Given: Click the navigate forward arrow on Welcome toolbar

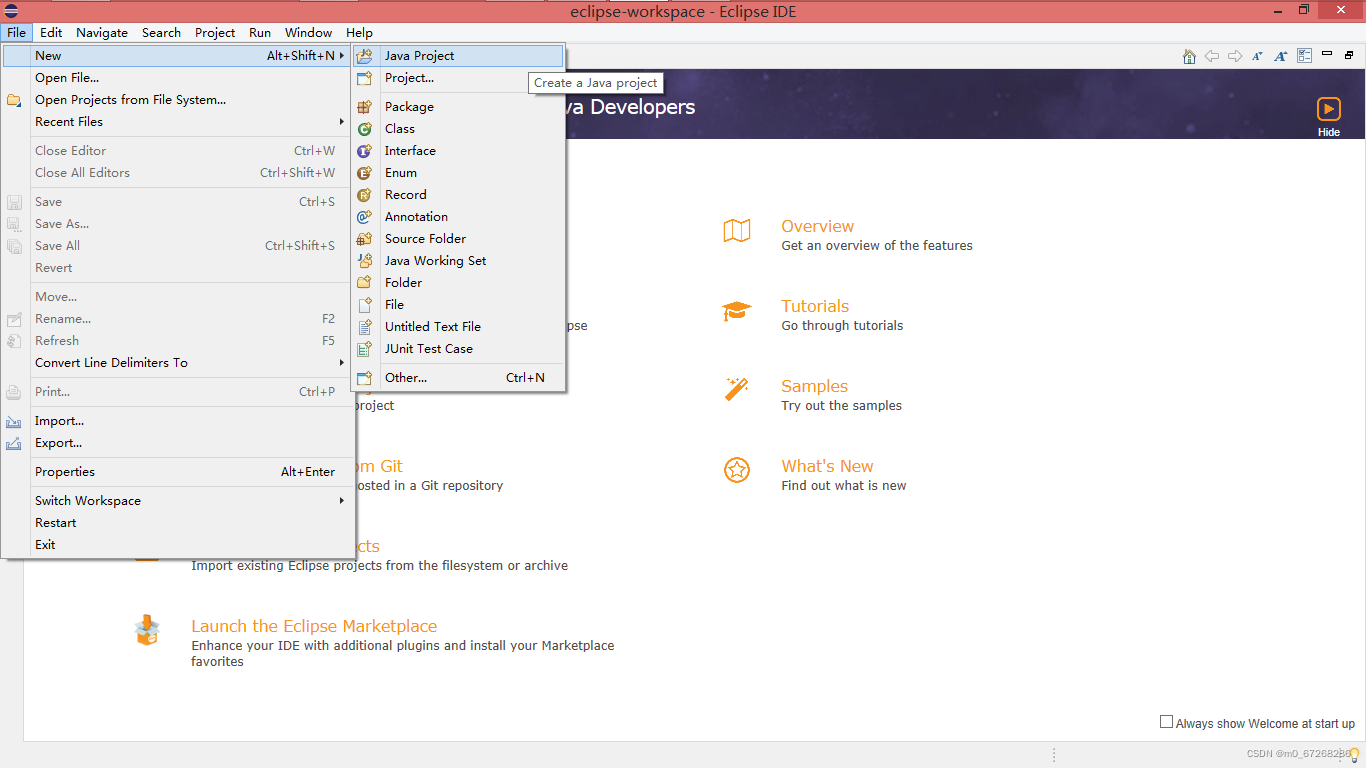Looking at the screenshot, I should (1235, 56).
